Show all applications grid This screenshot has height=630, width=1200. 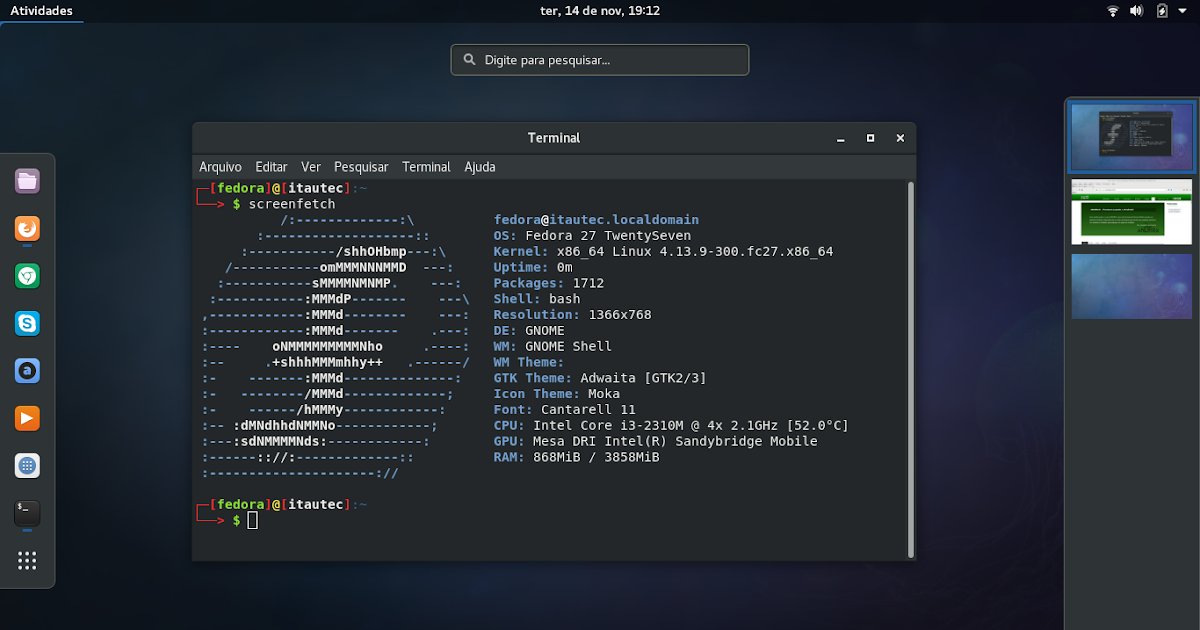27,561
